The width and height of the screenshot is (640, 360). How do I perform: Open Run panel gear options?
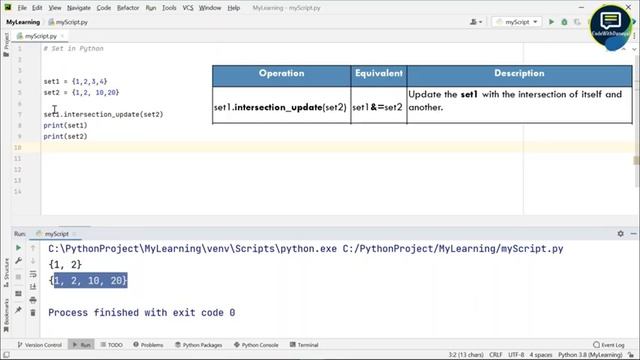620,233
